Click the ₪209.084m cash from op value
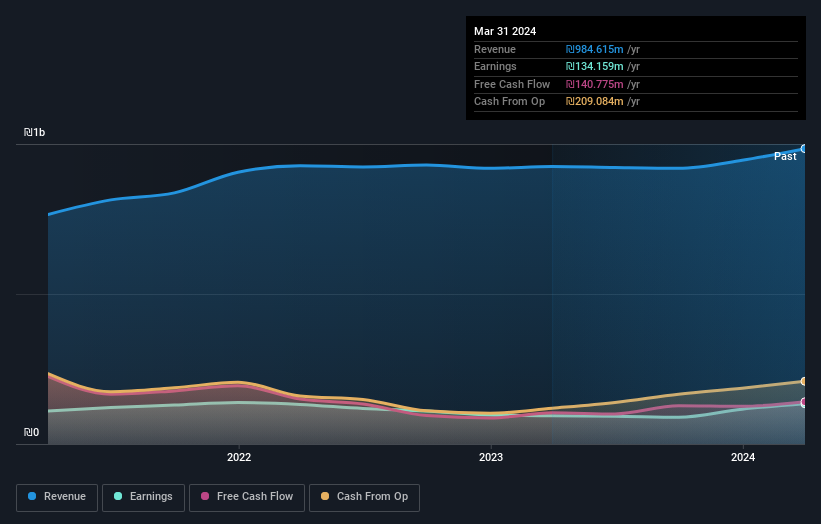This screenshot has height=524, width=821. click(594, 102)
